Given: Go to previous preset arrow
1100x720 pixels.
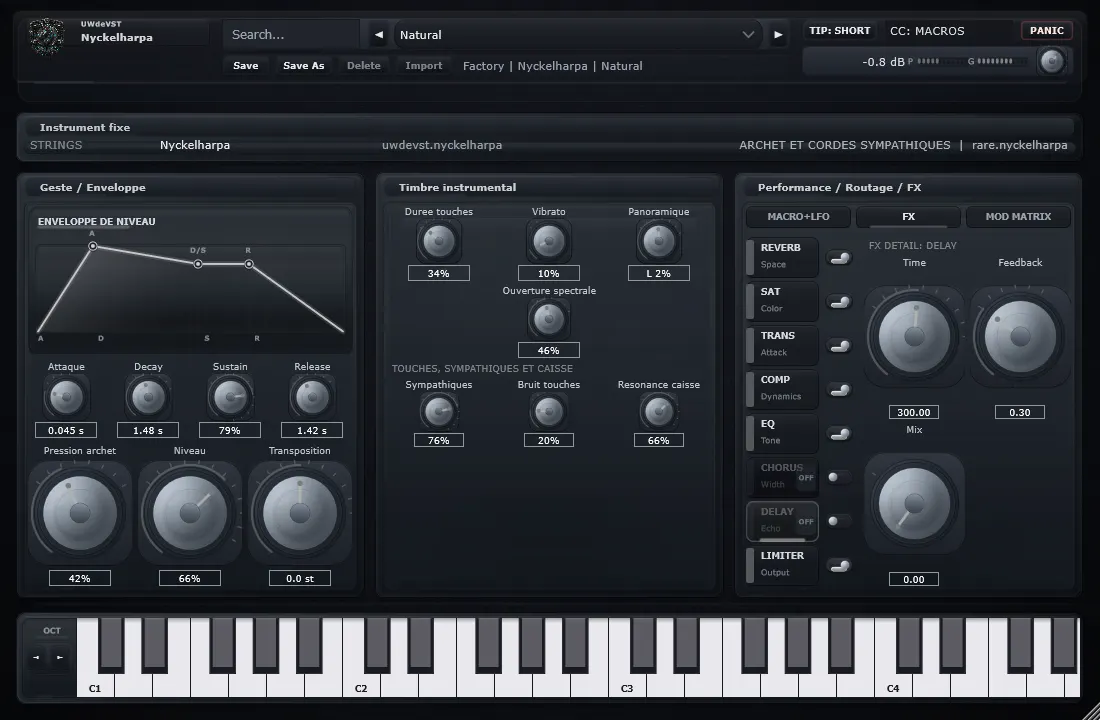Looking at the screenshot, I should 379,34.
